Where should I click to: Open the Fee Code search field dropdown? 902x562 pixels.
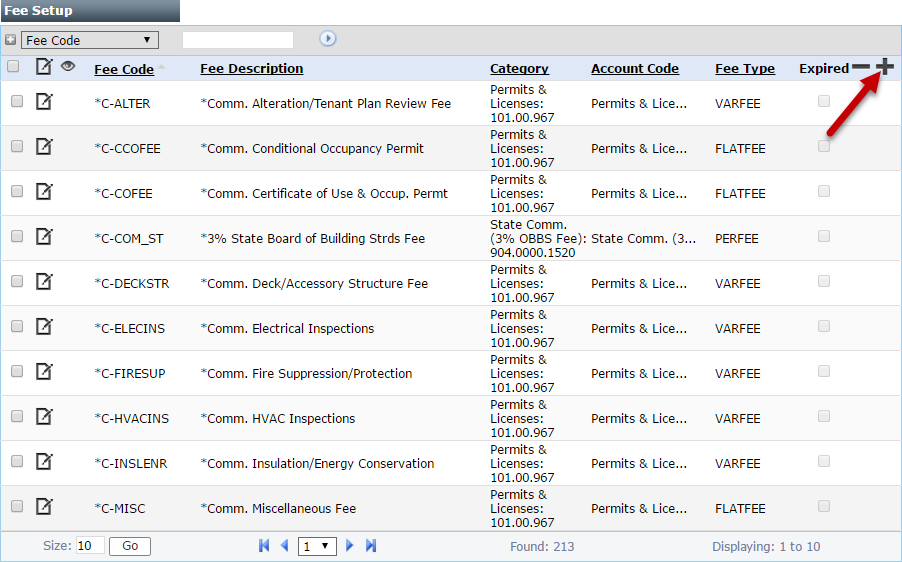pyautogui.click(x=90, y=40)
